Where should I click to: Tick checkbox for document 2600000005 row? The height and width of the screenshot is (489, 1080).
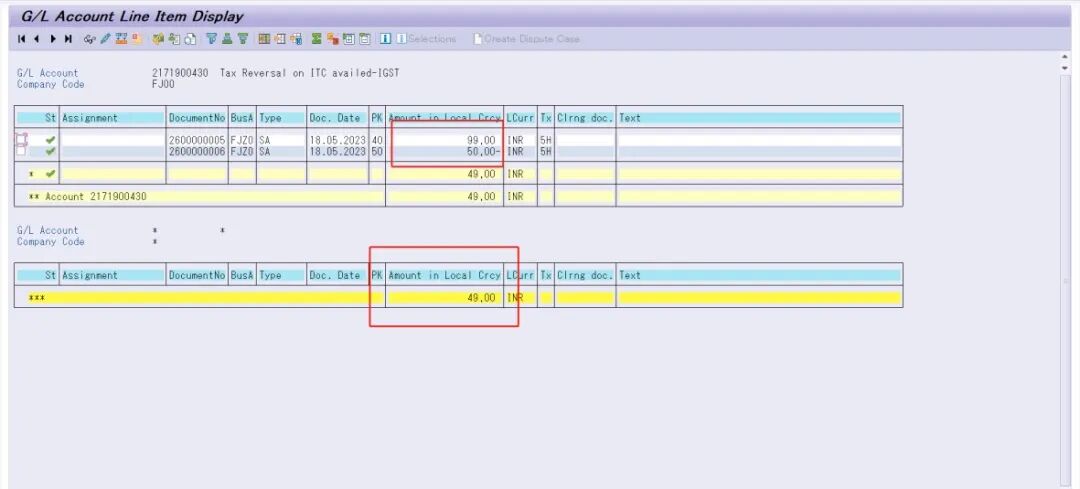pyautogui.click(x=21, y=140)
